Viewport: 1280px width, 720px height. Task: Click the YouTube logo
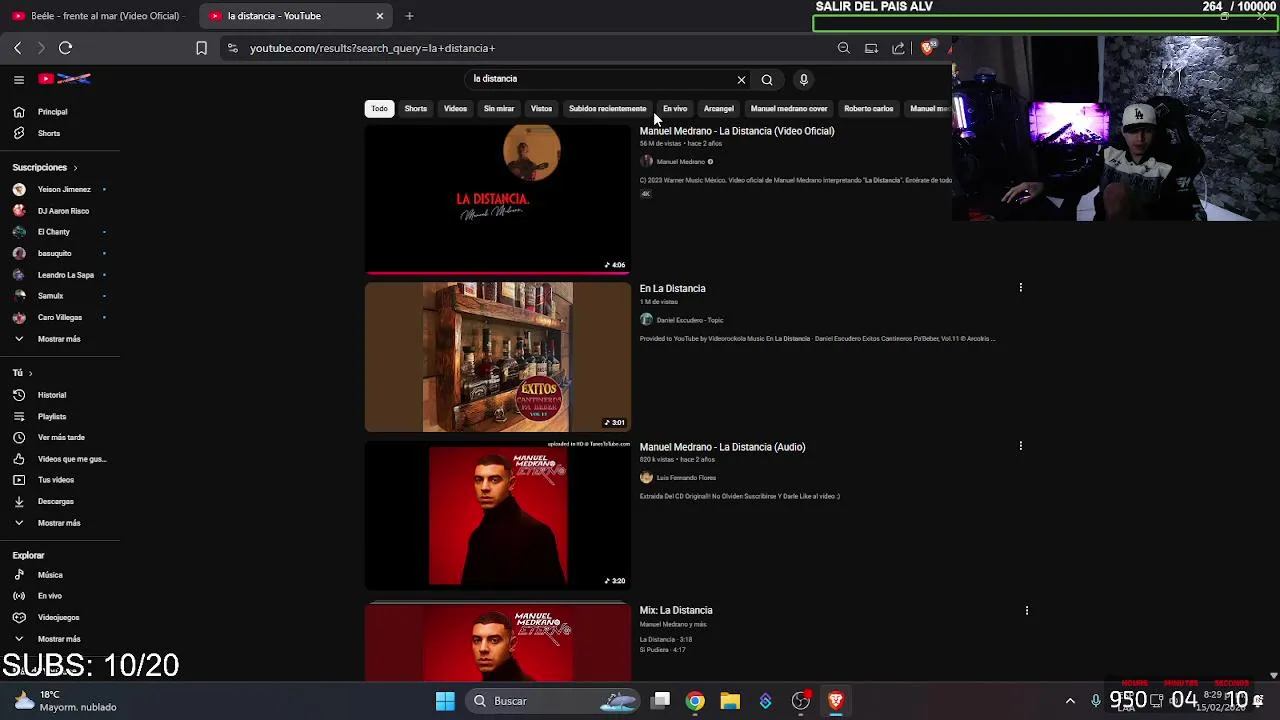click(65, 79)
